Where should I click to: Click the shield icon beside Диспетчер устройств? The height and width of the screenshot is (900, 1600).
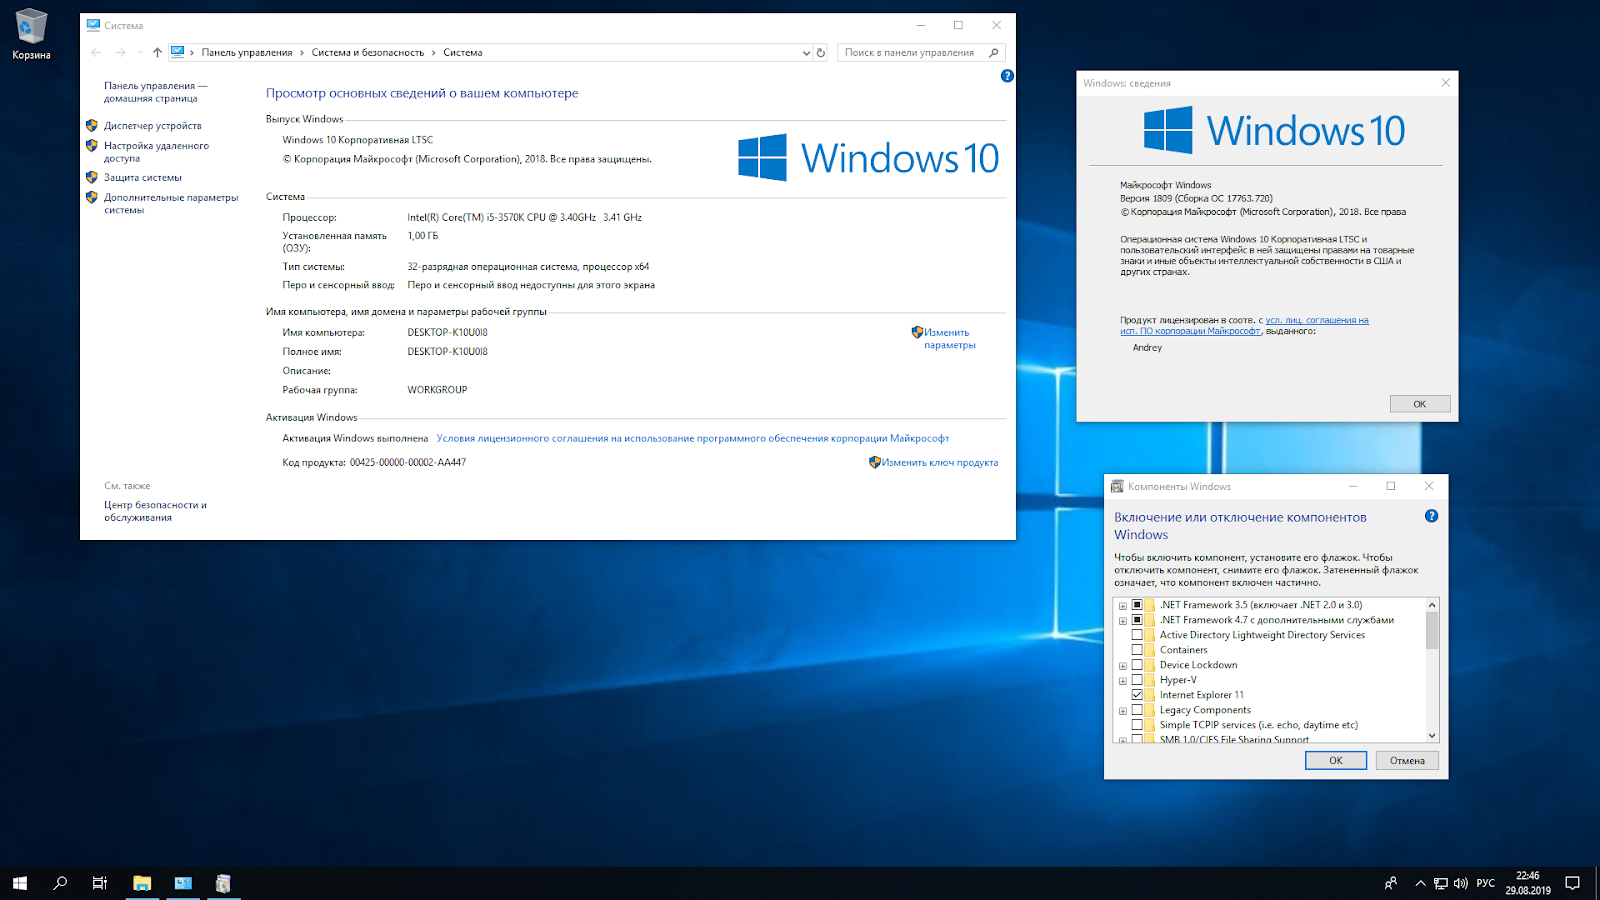pyautogui.click(x=92, y=126)
